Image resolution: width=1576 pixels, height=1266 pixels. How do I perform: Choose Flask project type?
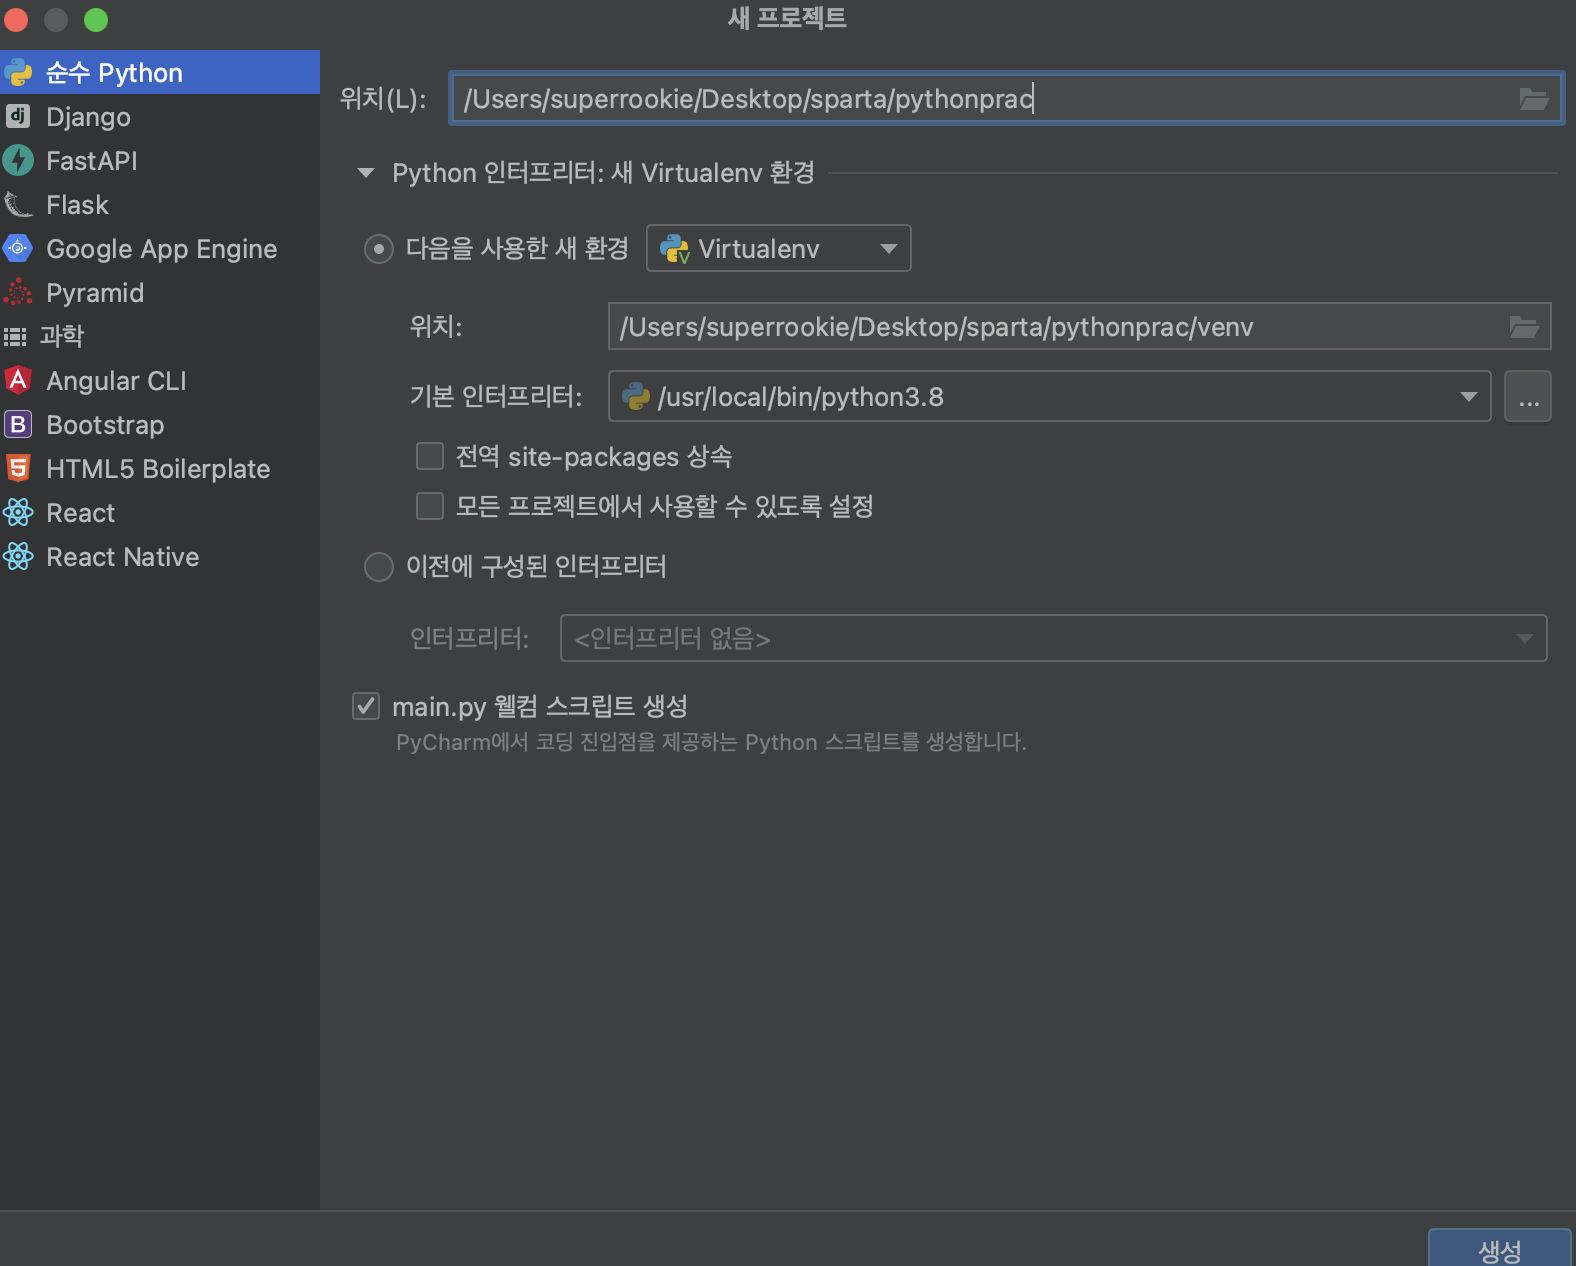160,204
